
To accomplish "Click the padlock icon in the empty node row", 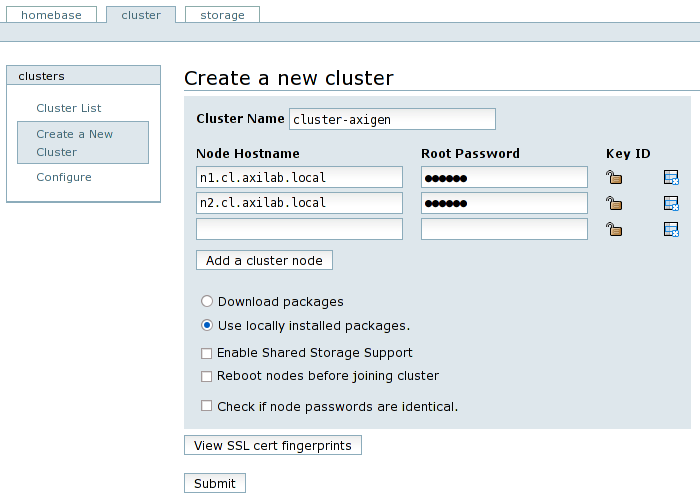I will [614, 230].
